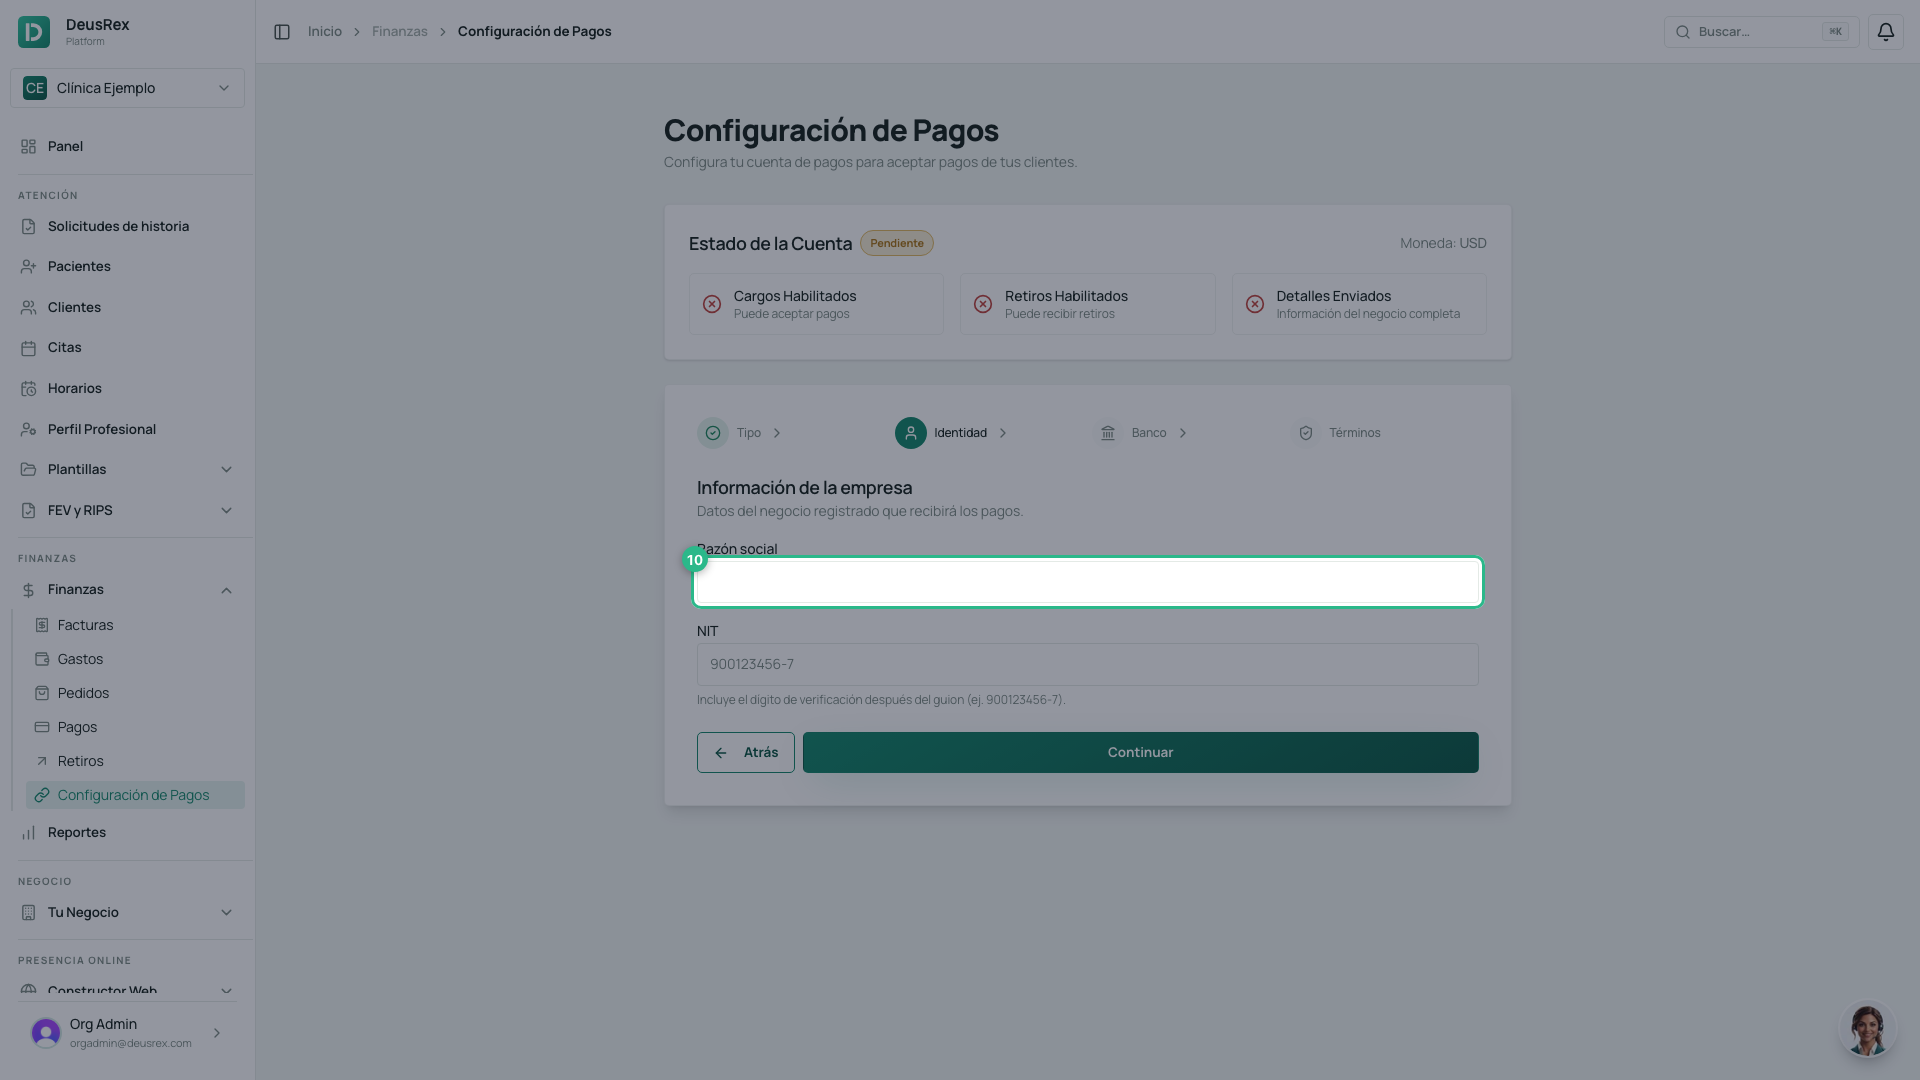Image resolution: width=1920 pixels, height=1080 pixels.
Task: Click the Términos shield icon
Action: coord(1306,433)
